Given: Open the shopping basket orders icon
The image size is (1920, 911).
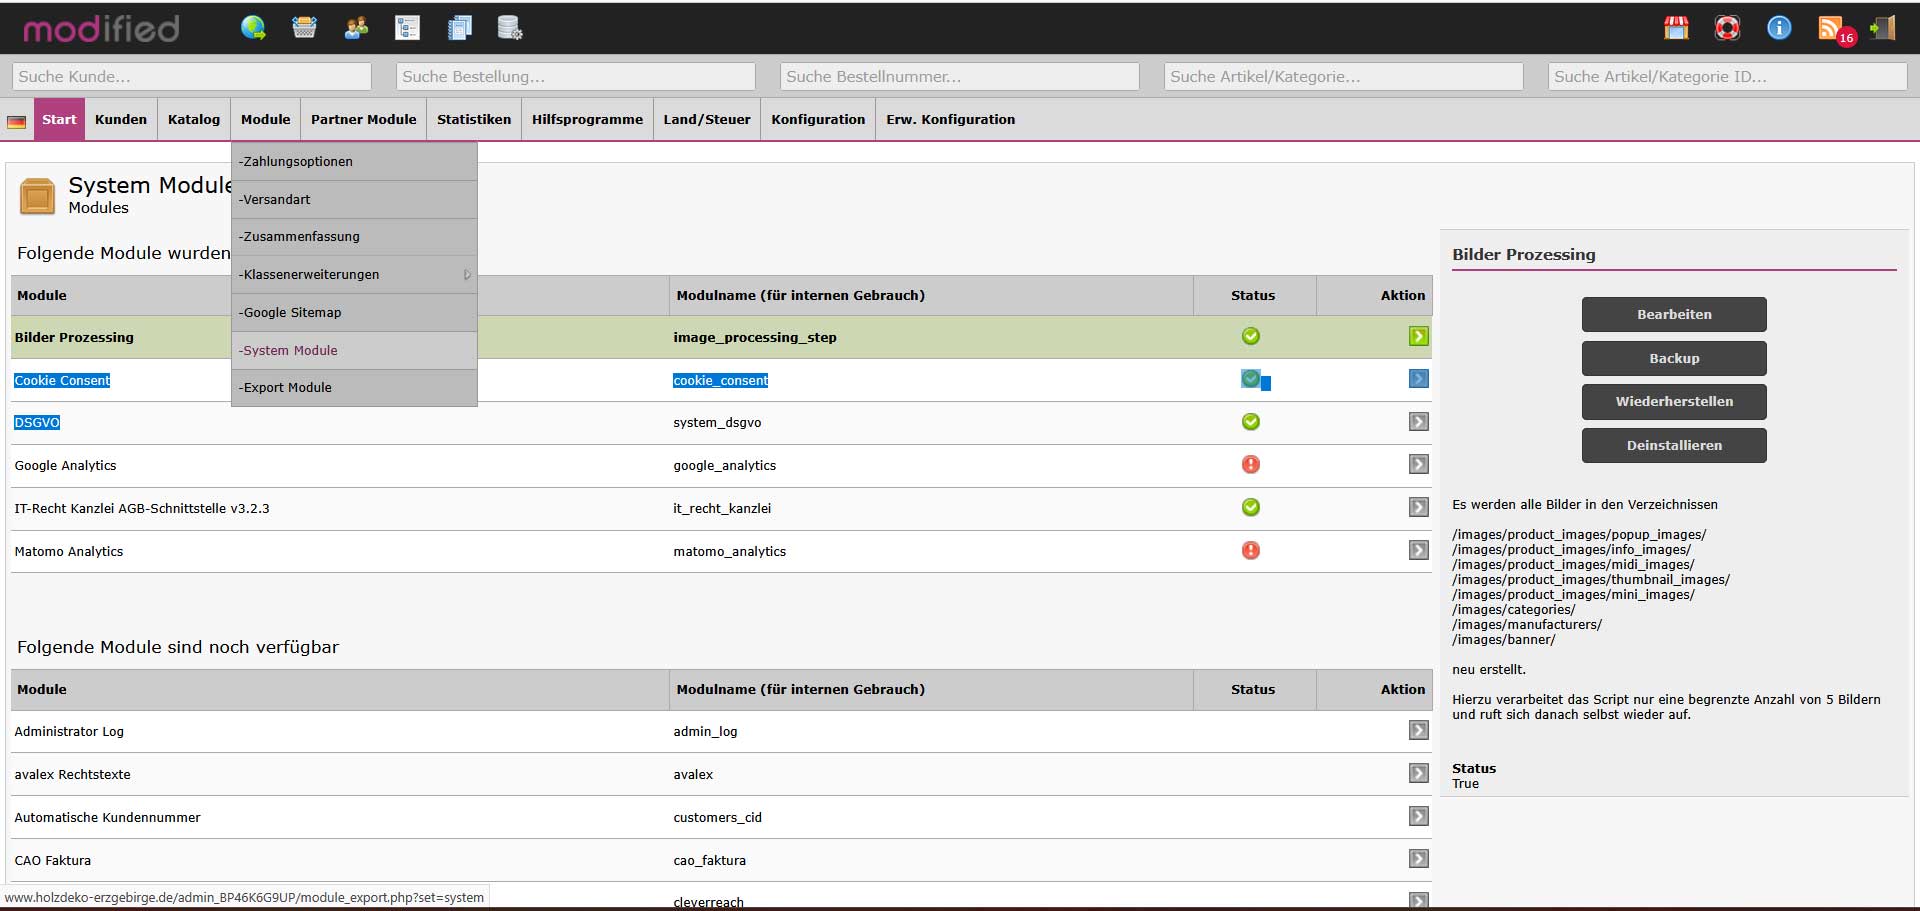Looking at the screenshot, I should (304, 28).
